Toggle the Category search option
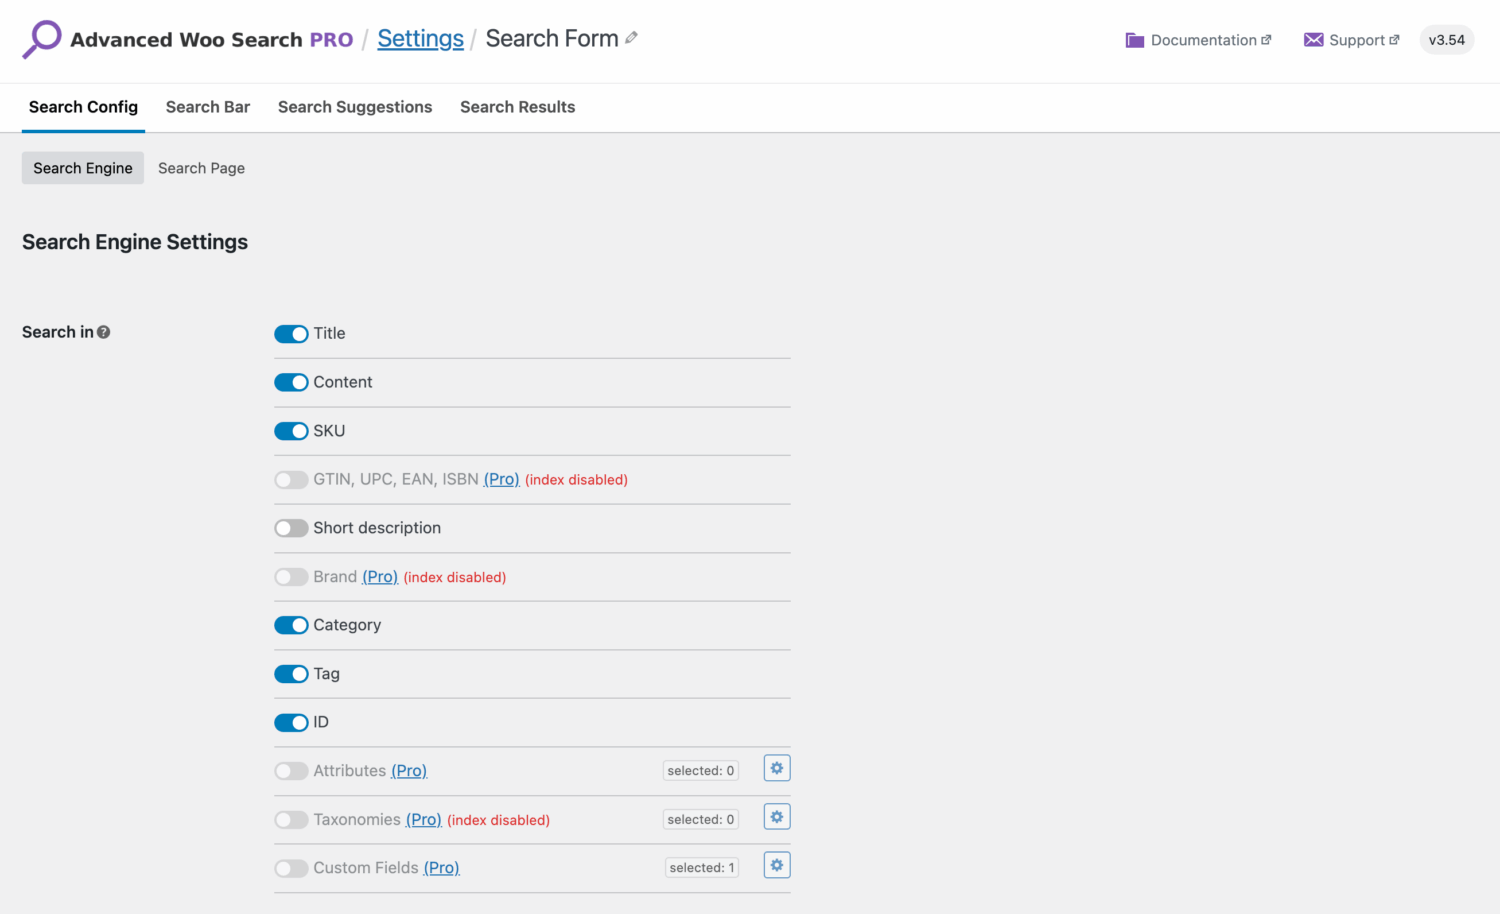Image resolution: width=1500 pixels, height=914 pixels. click(291, 625)
